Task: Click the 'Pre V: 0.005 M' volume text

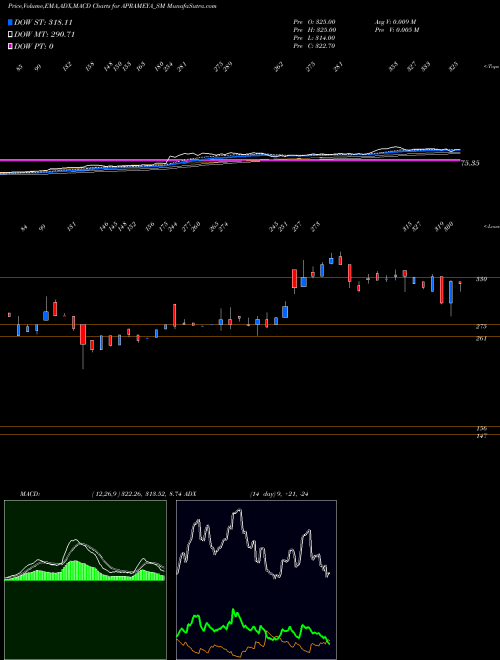Action: pos(396,30)
